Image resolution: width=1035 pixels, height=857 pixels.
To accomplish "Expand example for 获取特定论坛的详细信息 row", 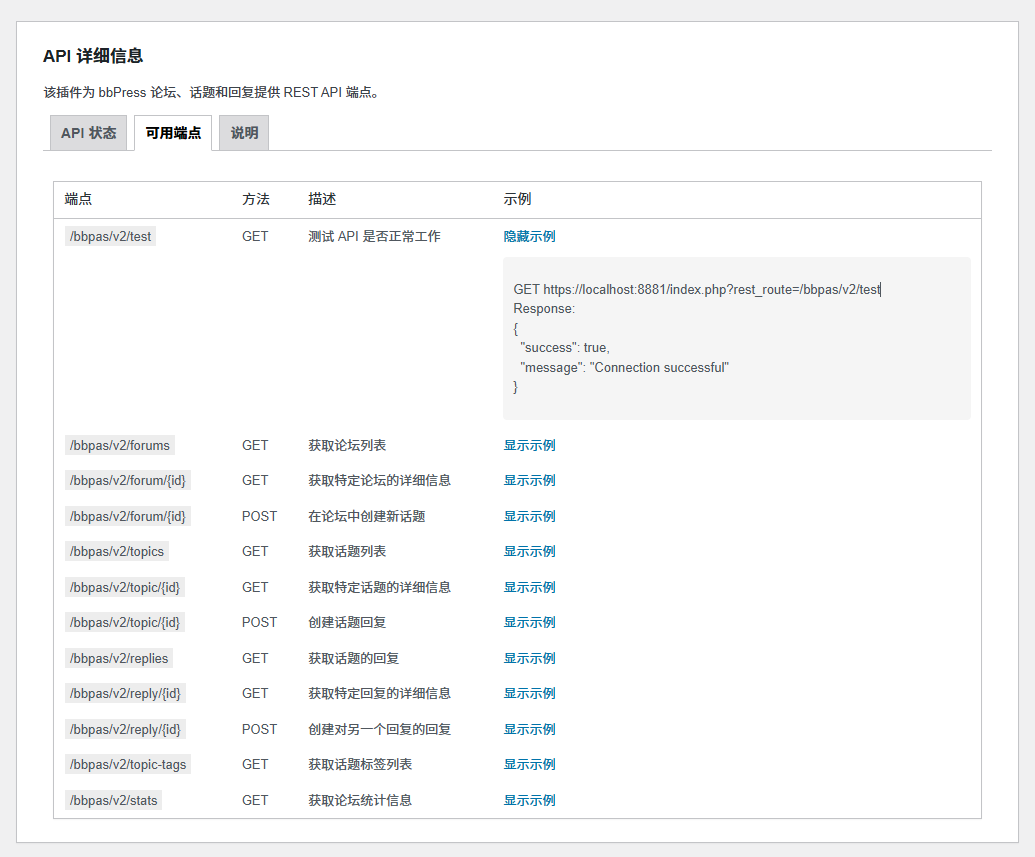I will click(x=529, y=481).
